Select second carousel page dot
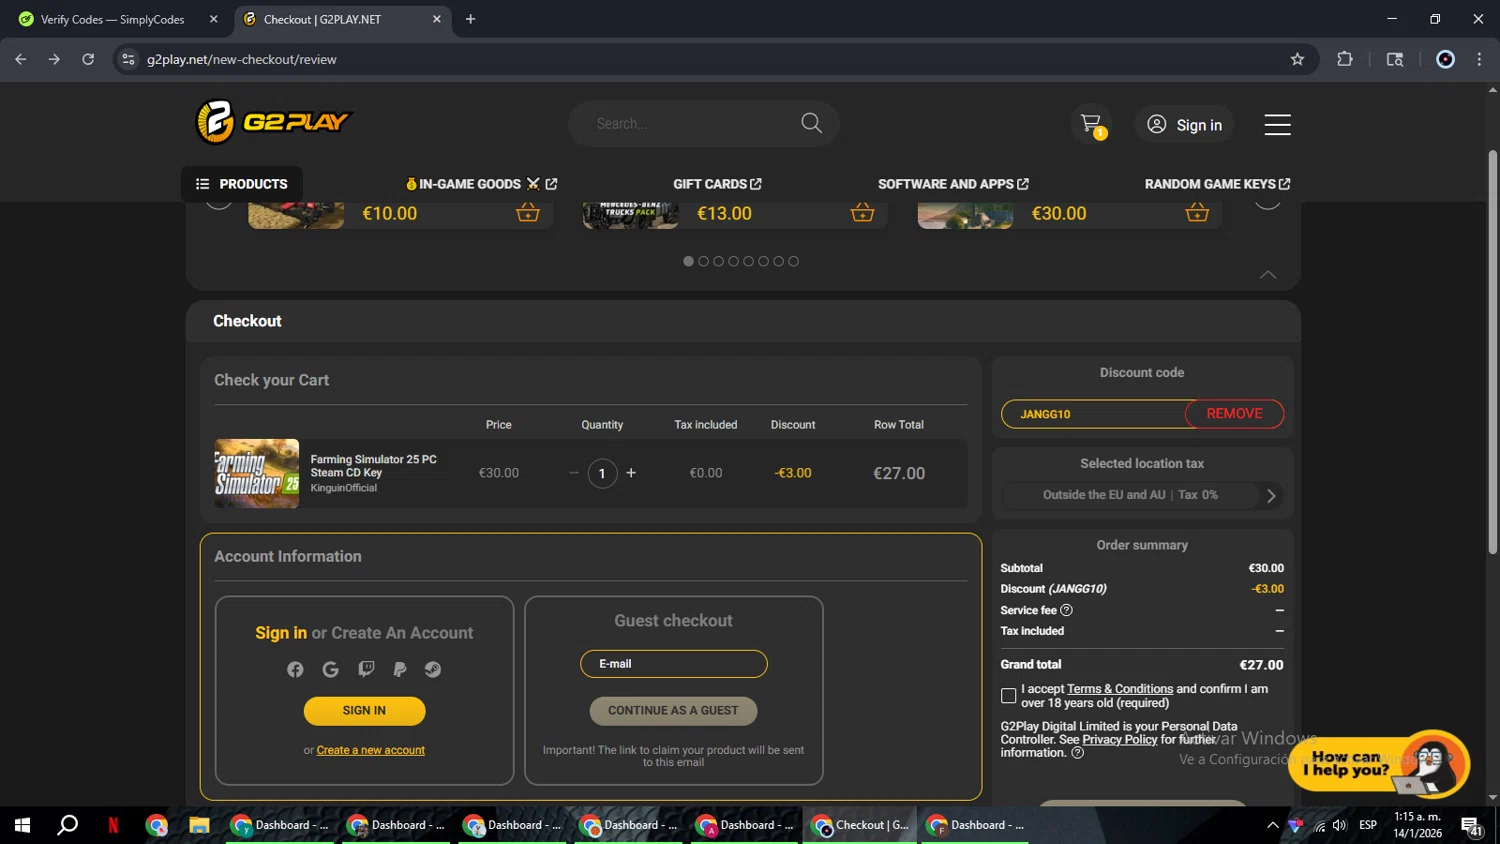Screen dimensions: 1500x844 [703, 261]
